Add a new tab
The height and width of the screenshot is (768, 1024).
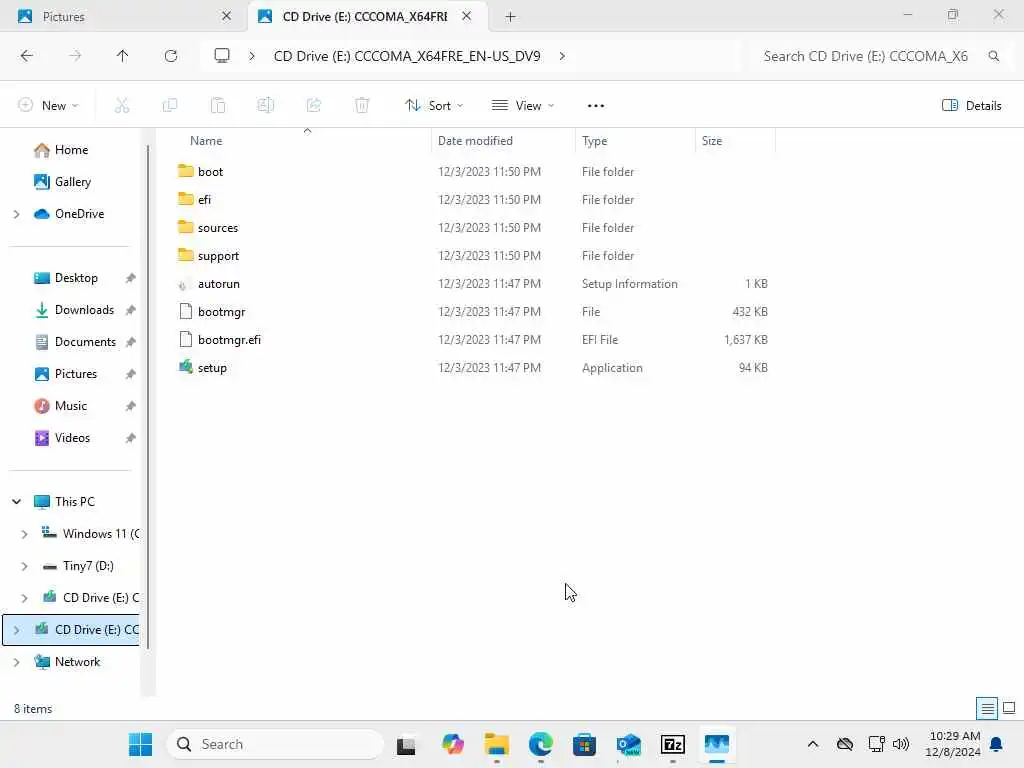tap(511, 17)
